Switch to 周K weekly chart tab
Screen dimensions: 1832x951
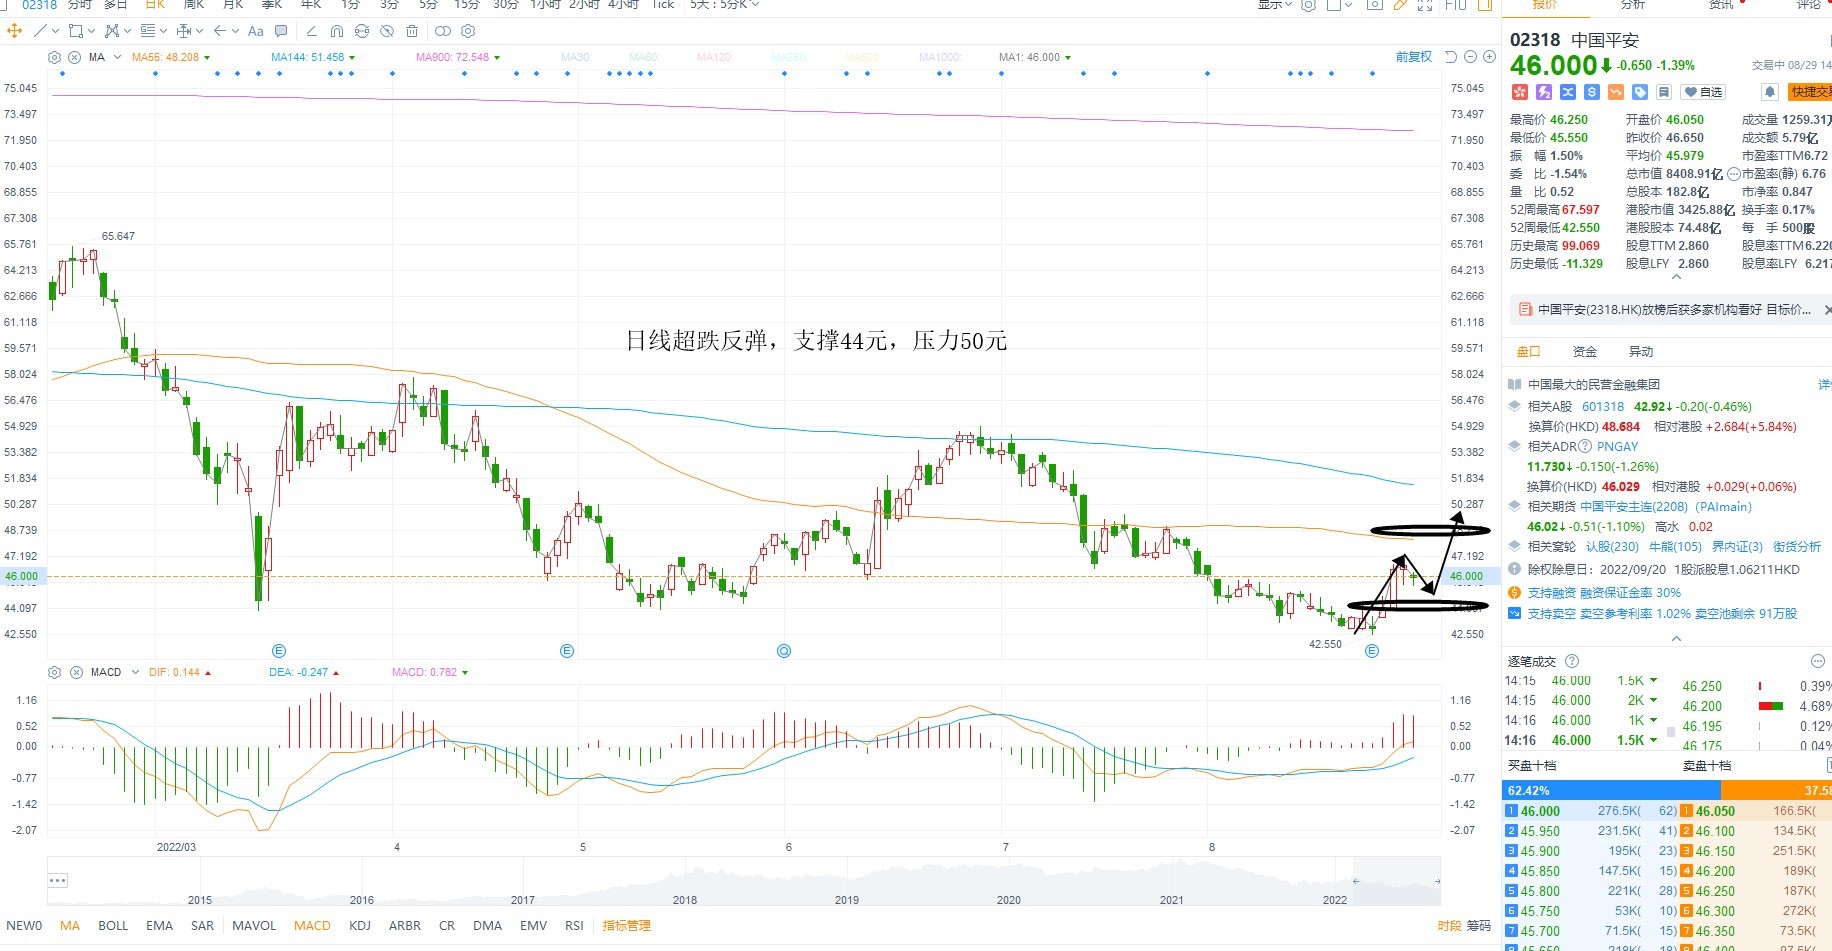(194, 5)
